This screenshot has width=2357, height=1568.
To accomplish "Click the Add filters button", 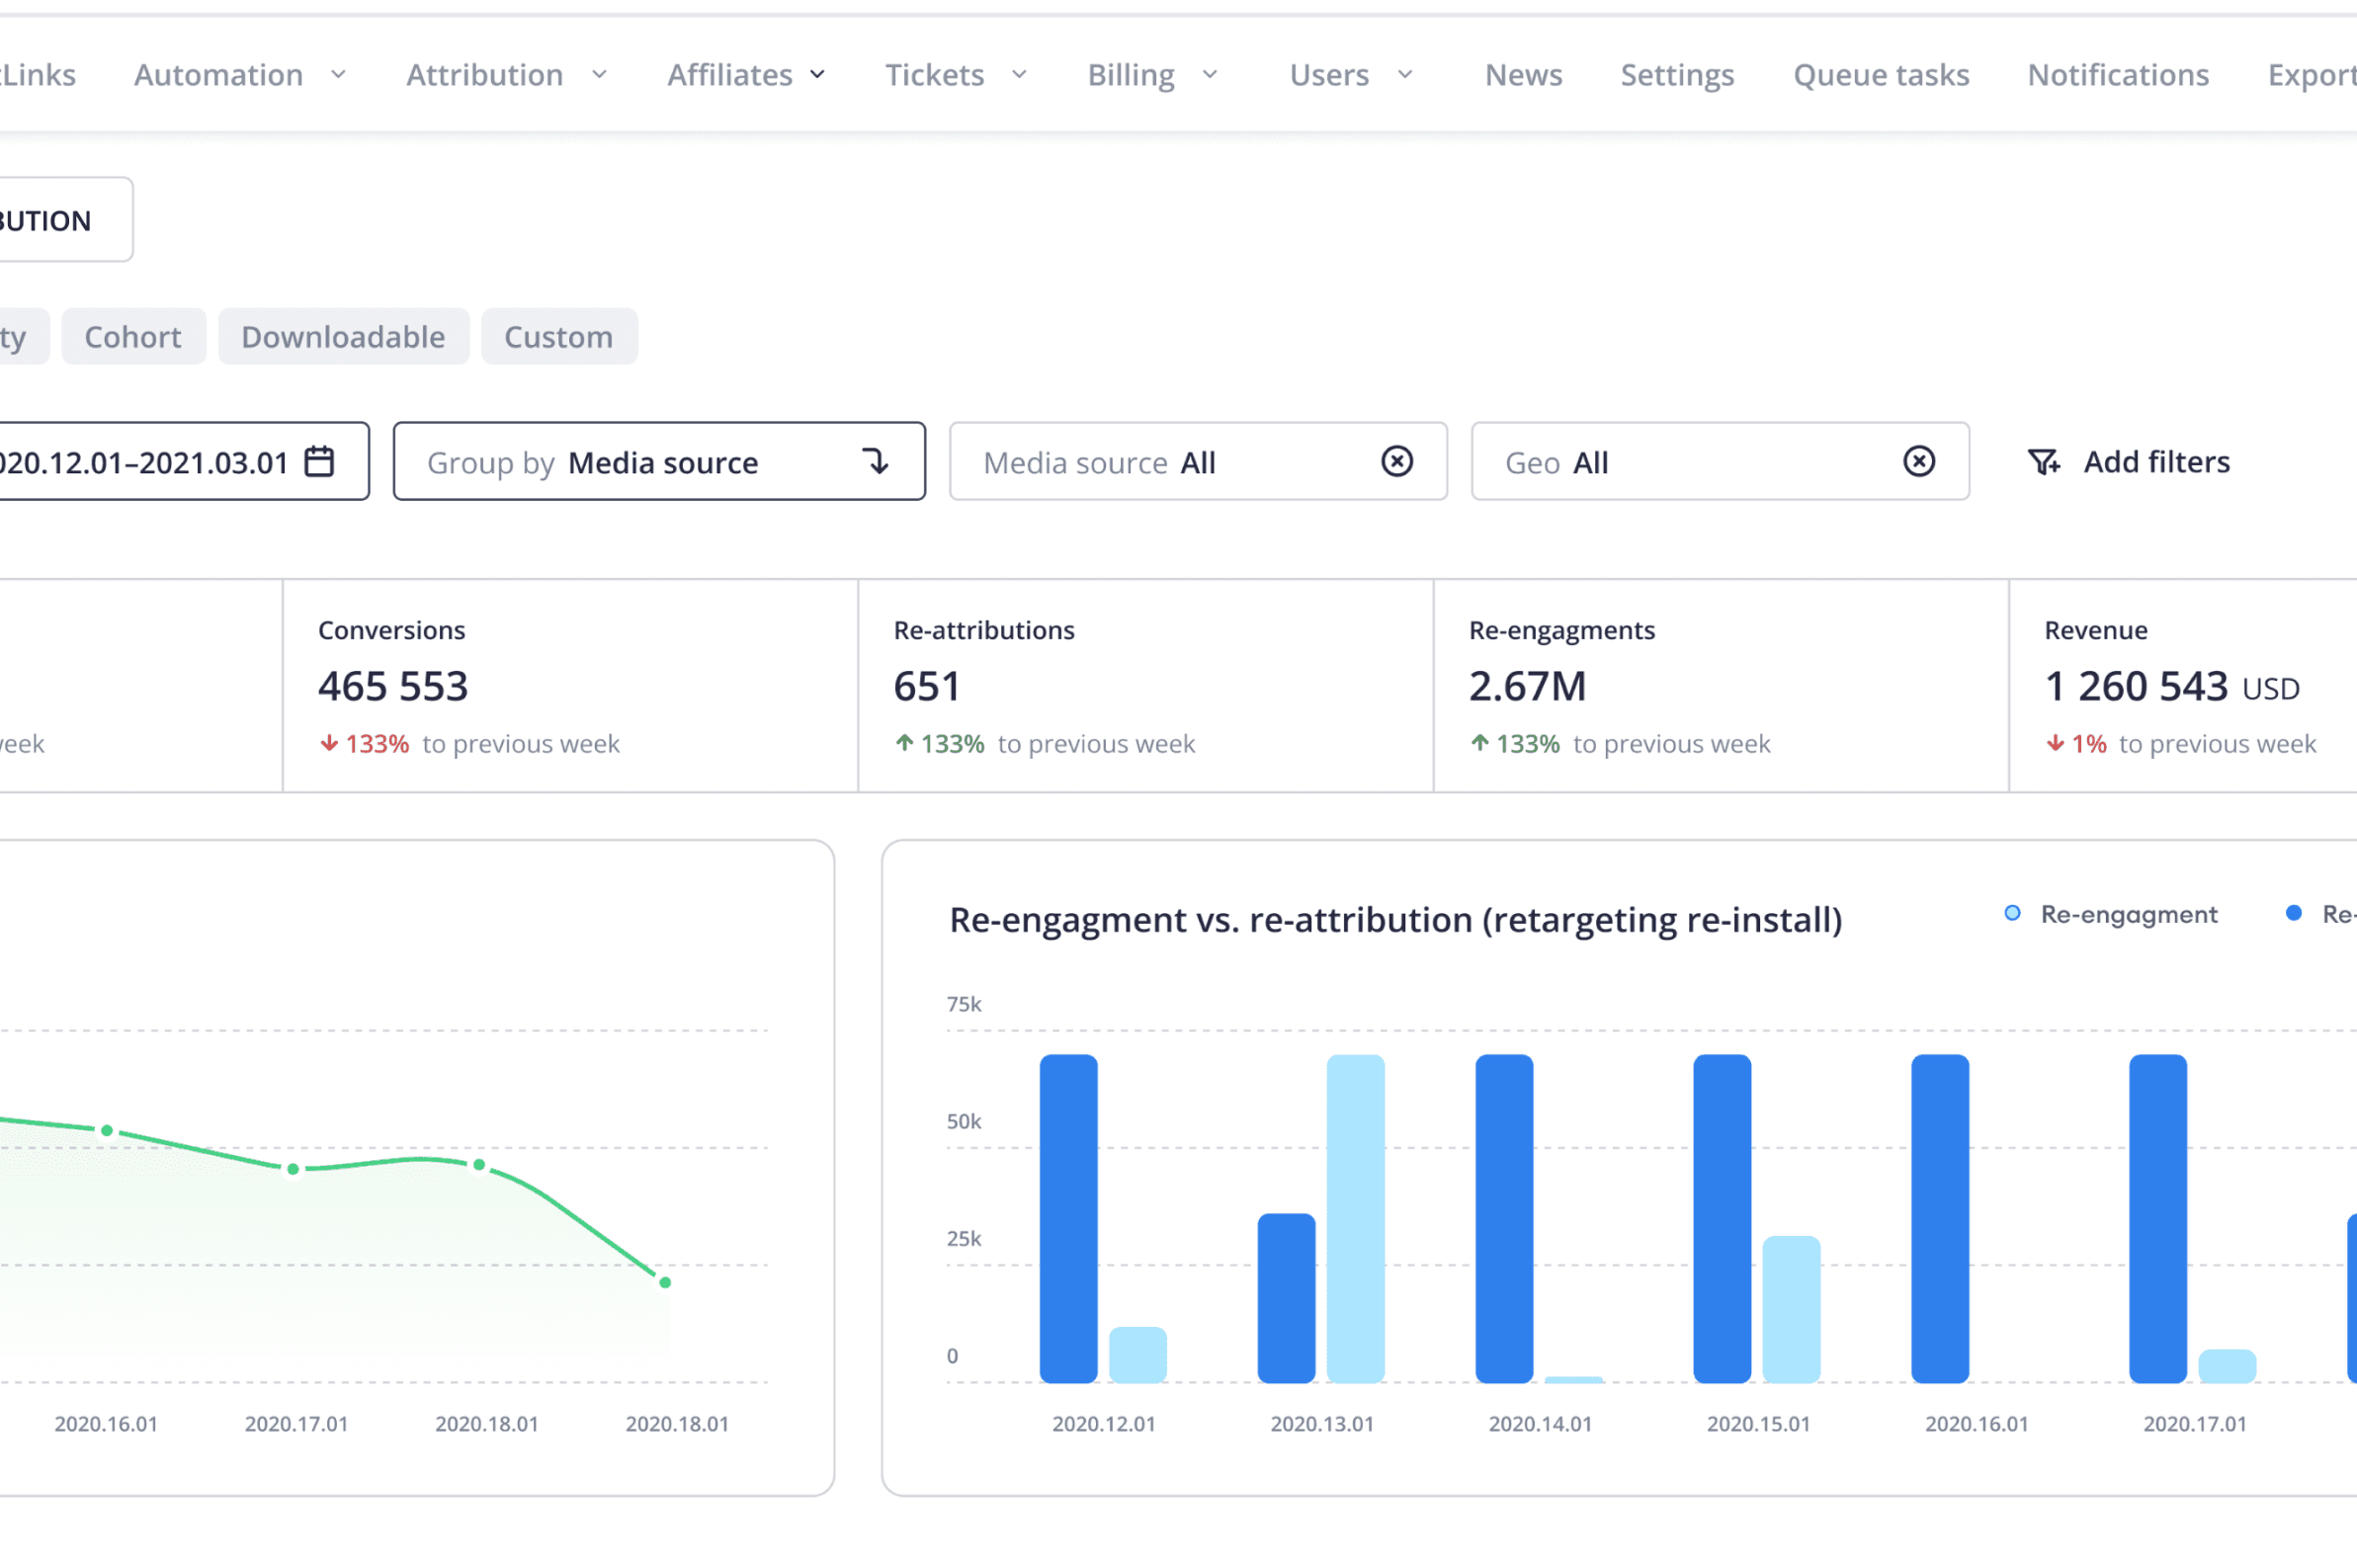I will (x=2155, y=462).
